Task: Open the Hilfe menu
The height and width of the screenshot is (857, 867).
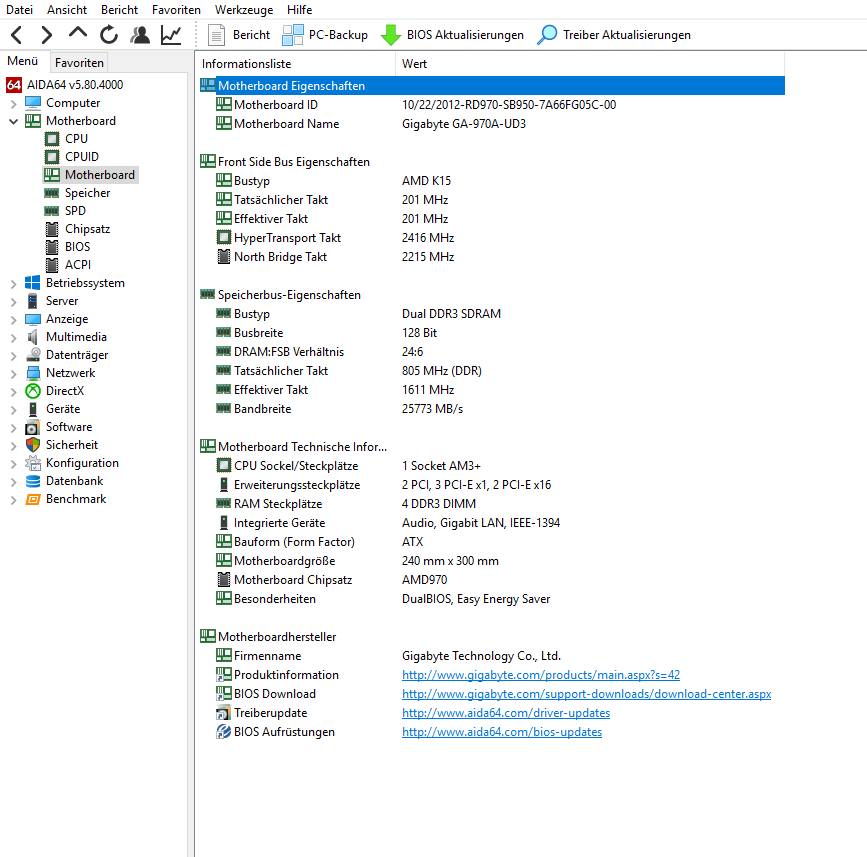Action: 300,9
